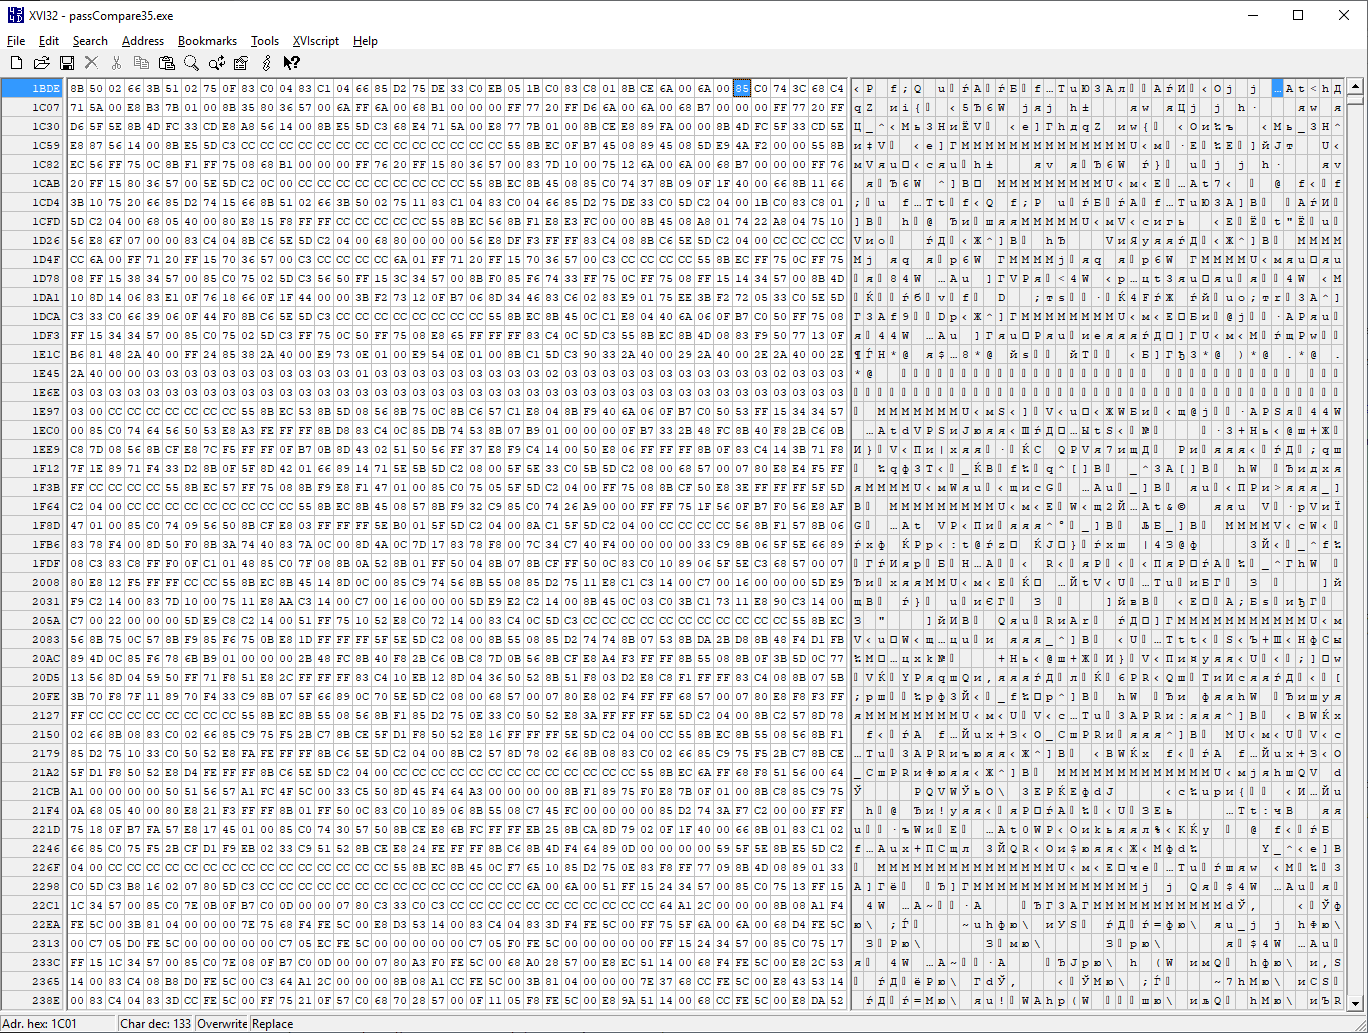Open the Help menu
This screenshot has height=1033, width=1368.
365,41
